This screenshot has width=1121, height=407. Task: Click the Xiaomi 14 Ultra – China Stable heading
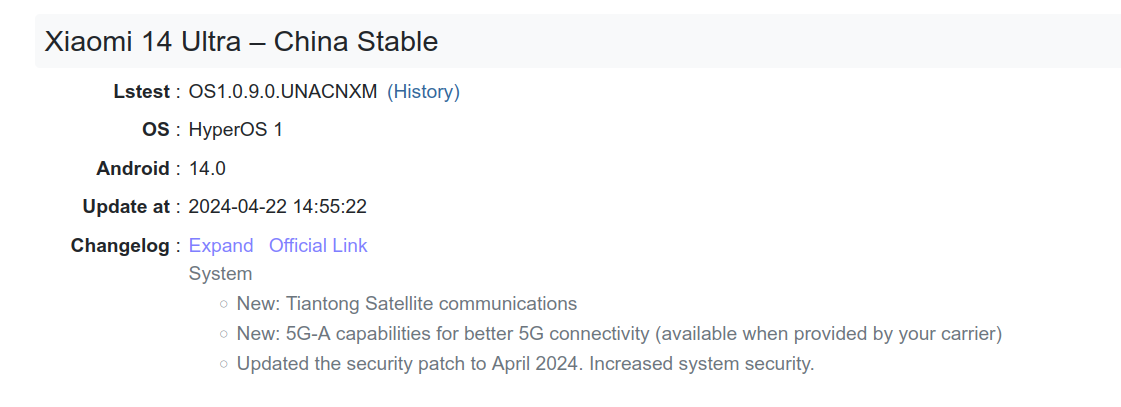pyautogui.click(x=241, y=41)
